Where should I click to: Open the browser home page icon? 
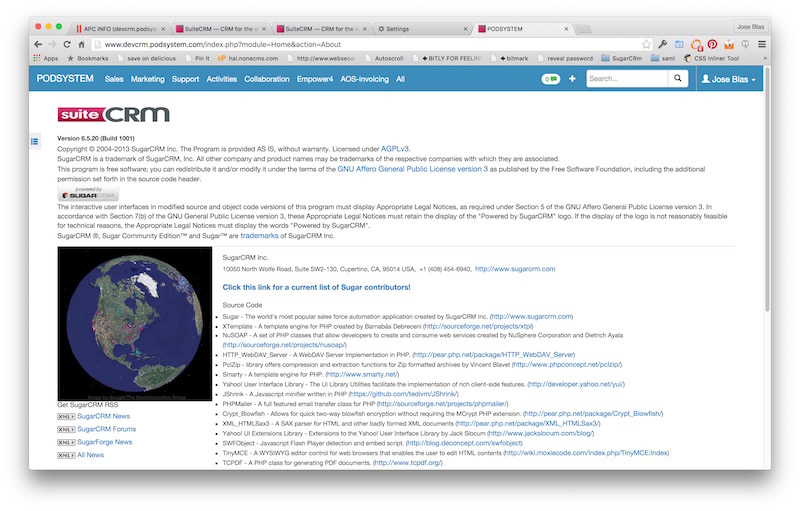click(x=81, y=44)
